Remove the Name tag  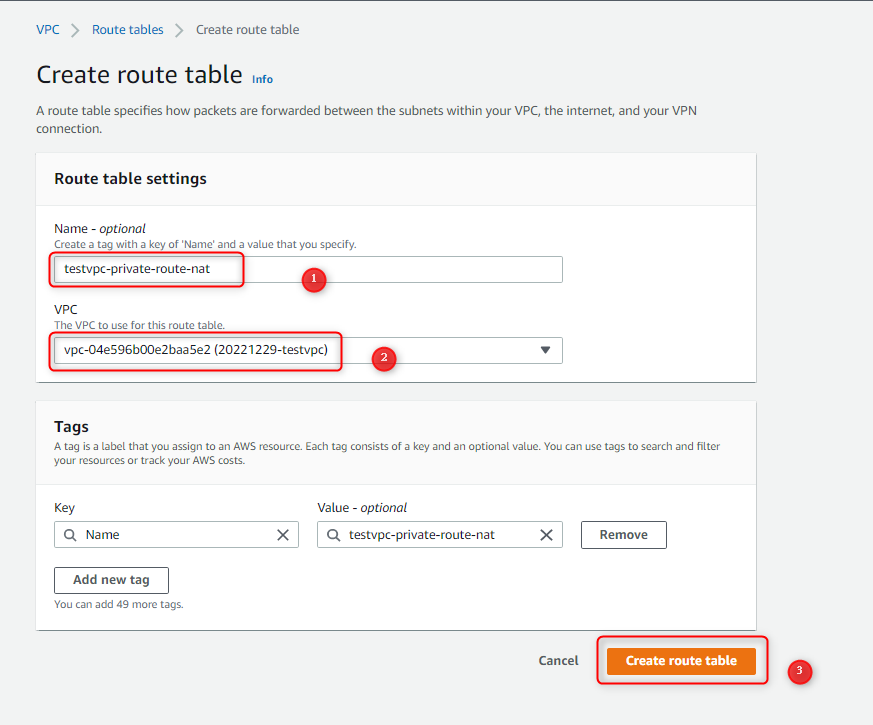(624, 535)
